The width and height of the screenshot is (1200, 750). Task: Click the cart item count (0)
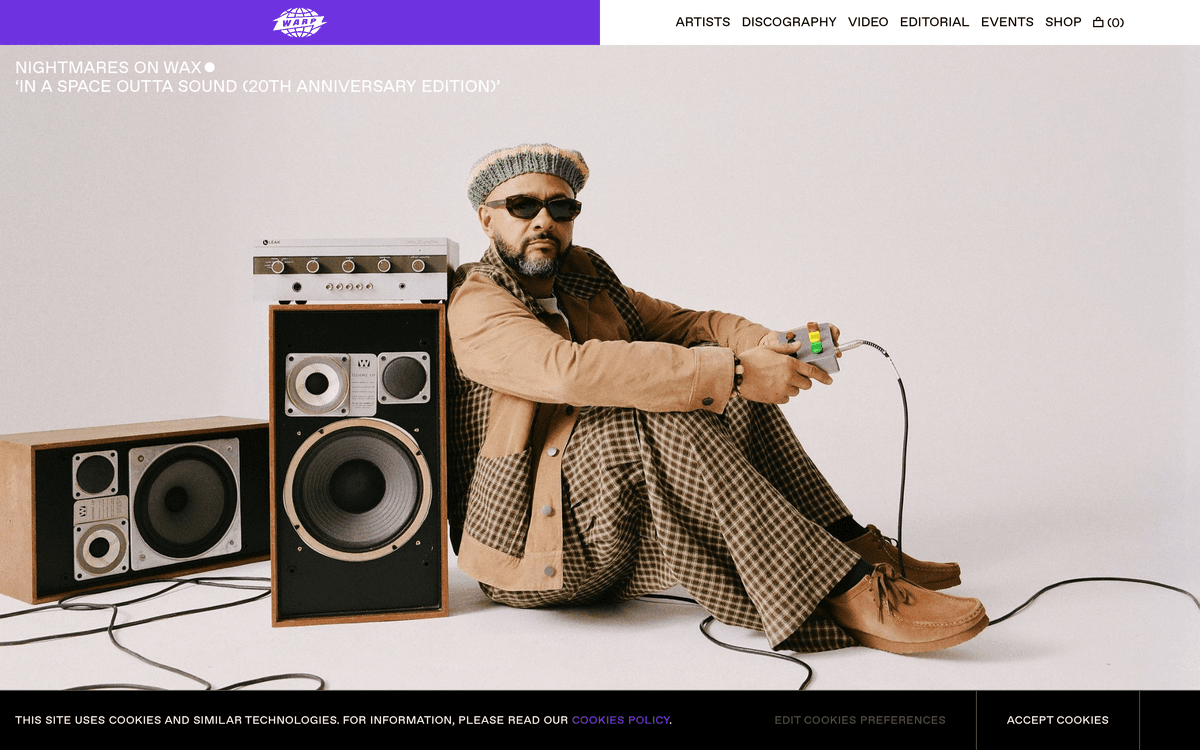click(1116, 22)
